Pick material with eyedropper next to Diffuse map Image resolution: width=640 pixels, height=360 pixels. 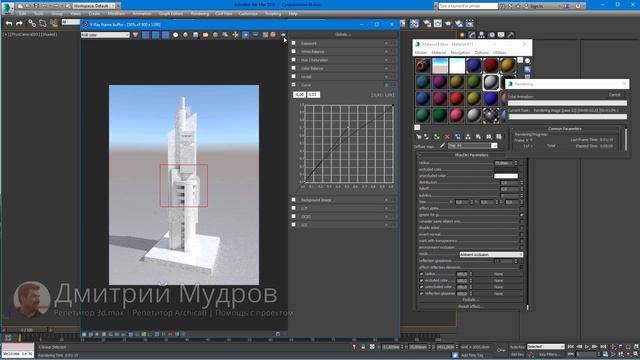click(x=442, y=146)
